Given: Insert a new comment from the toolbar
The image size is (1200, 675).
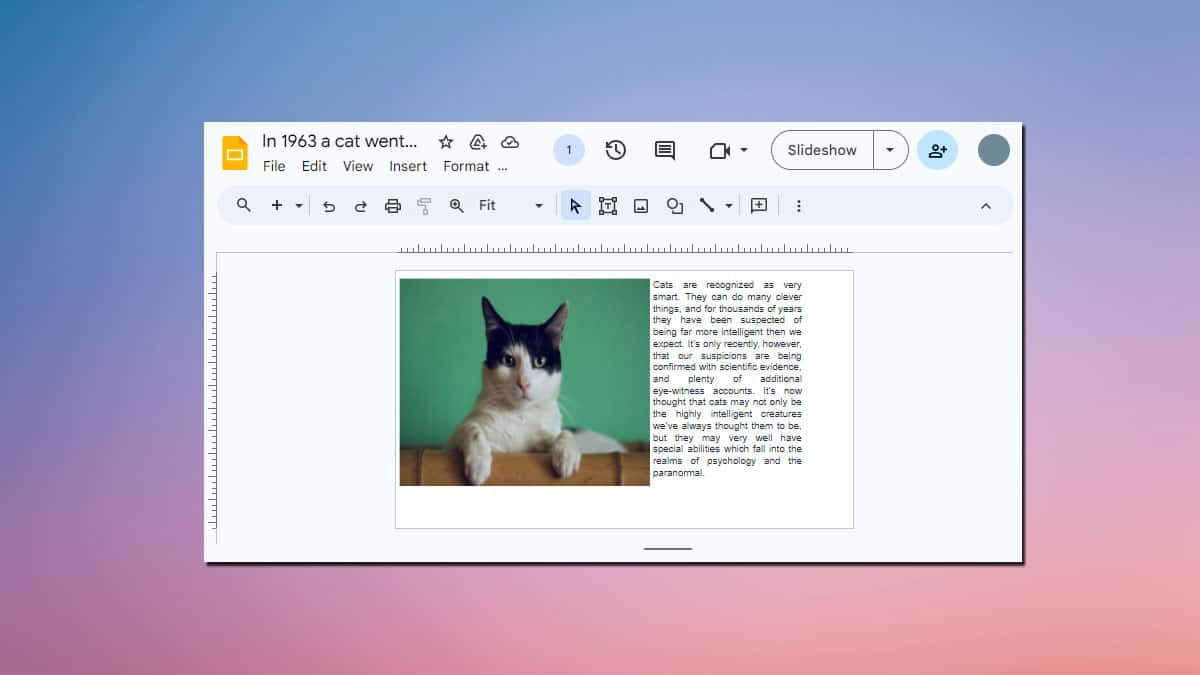Looking at the screenshot, I should pyautogui.click(x=758, y=205).
